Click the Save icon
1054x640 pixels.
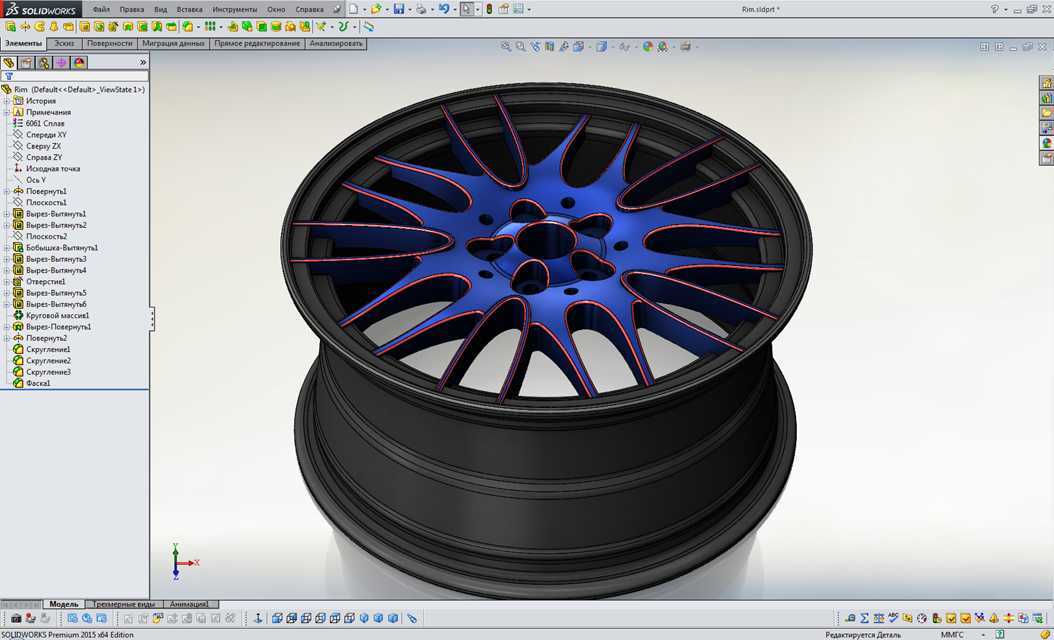[399, 9]
